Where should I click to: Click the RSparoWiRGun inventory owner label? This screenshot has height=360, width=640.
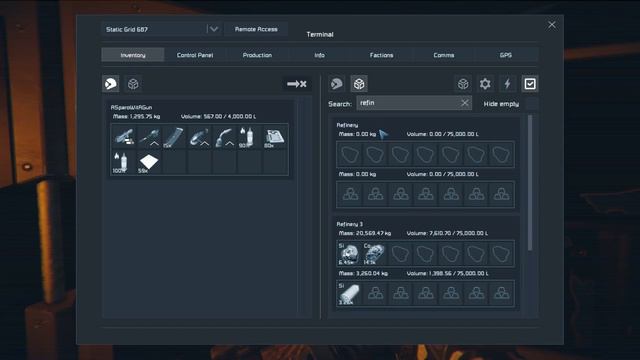click(131, 107)
